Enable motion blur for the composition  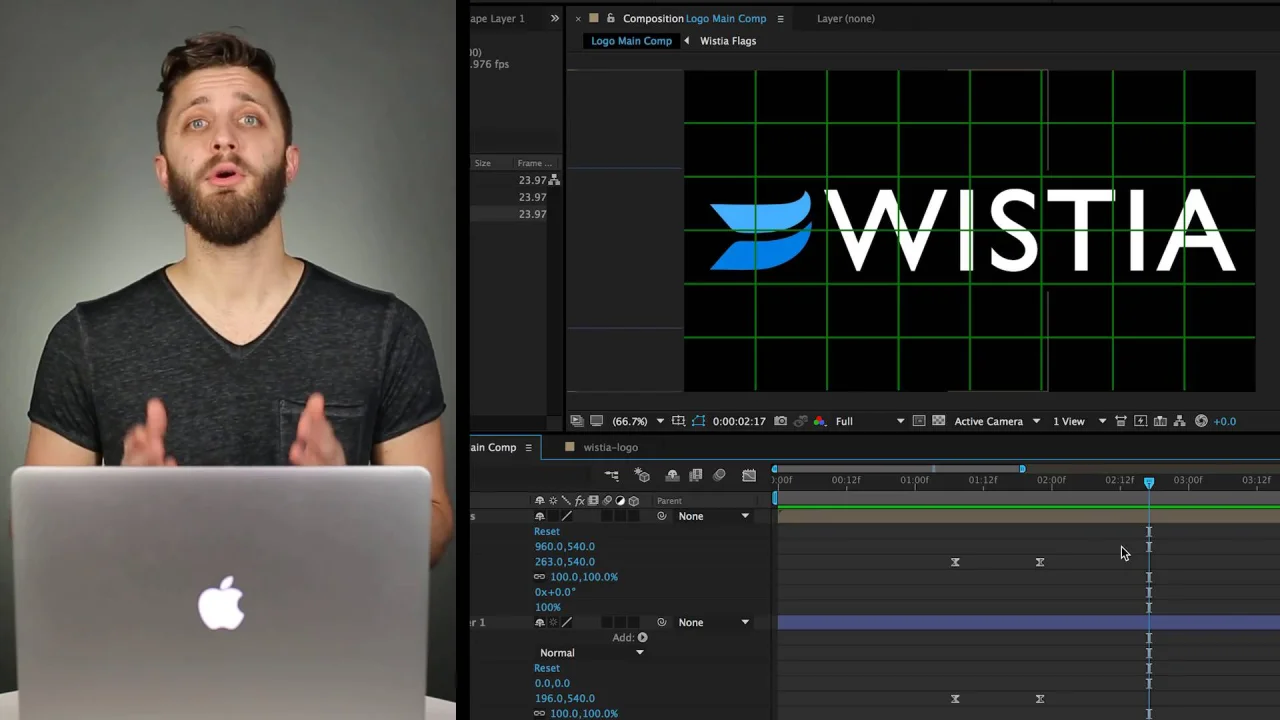click(719, 476)
